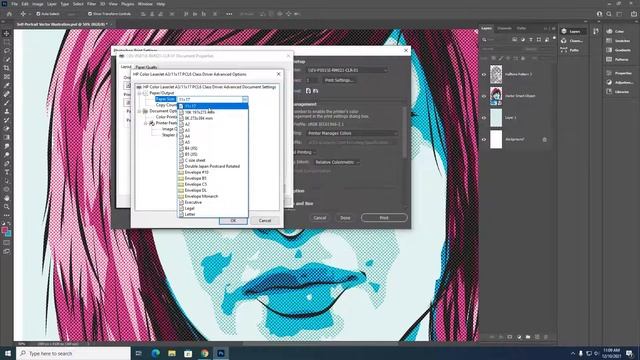The width and height of the screenshot is (640, 360).
Task: Click OK in Advanced Options dialog
Action: pos(233,220)
